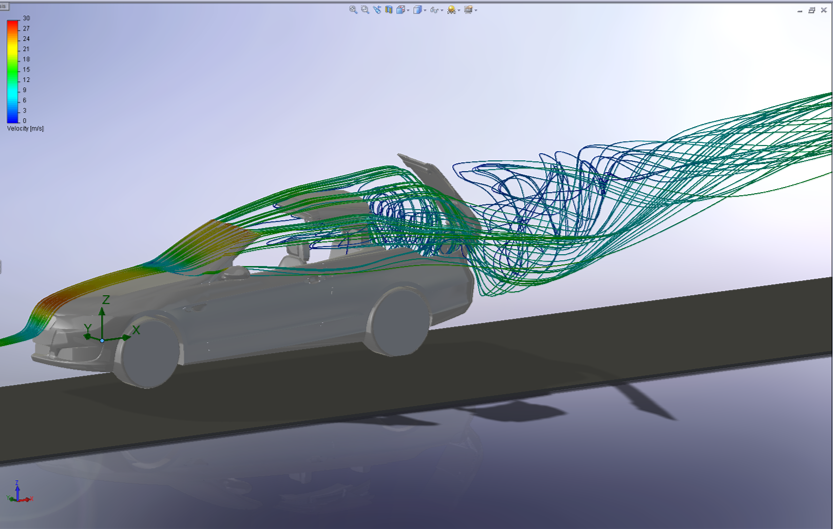The width and height of the screenshot is (833, 529).
Task: Click the Hide/Show Items glasses icon
Action: tap(434, 9)
